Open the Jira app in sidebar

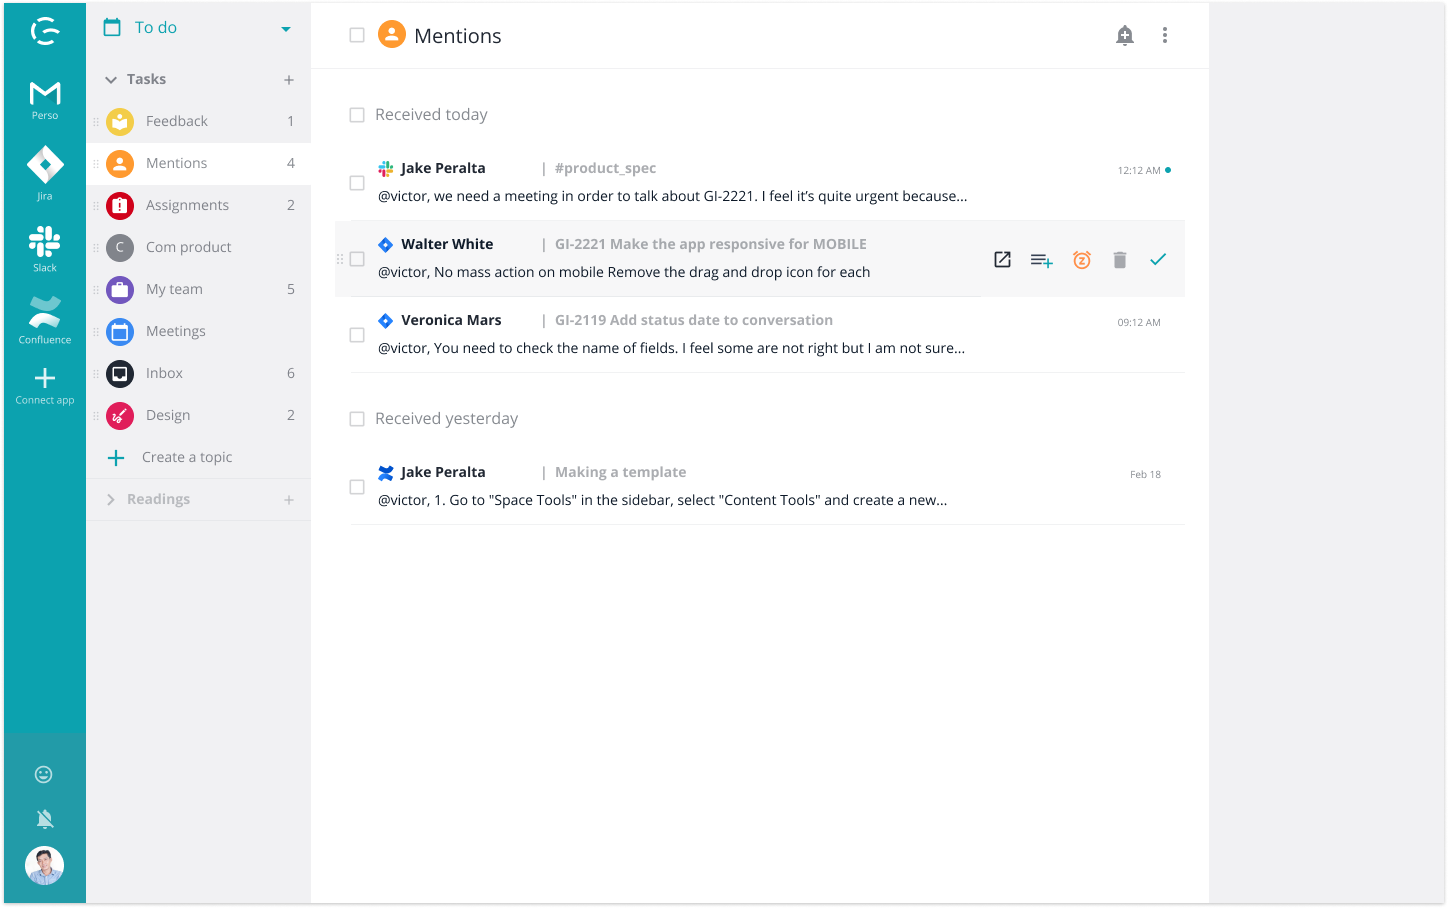coord(45,172)
